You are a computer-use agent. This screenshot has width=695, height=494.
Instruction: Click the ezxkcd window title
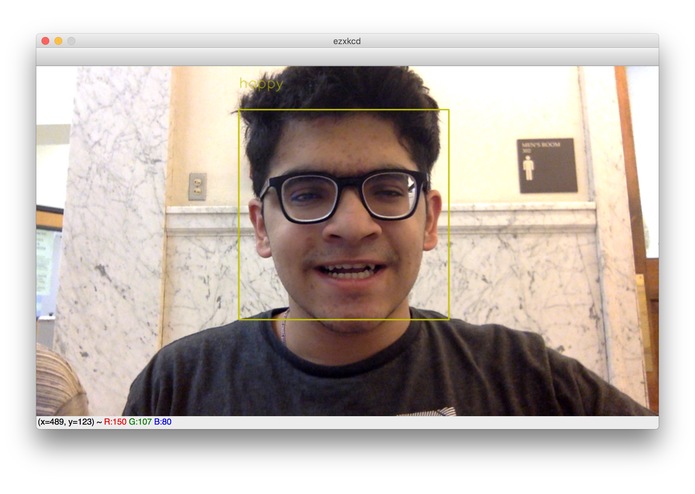coord(347,41)
